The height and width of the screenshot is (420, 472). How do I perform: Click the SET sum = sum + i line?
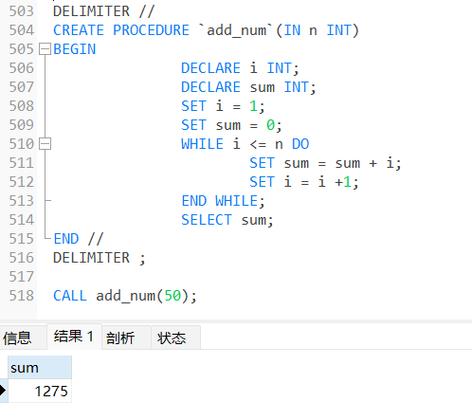click(325, 163)
